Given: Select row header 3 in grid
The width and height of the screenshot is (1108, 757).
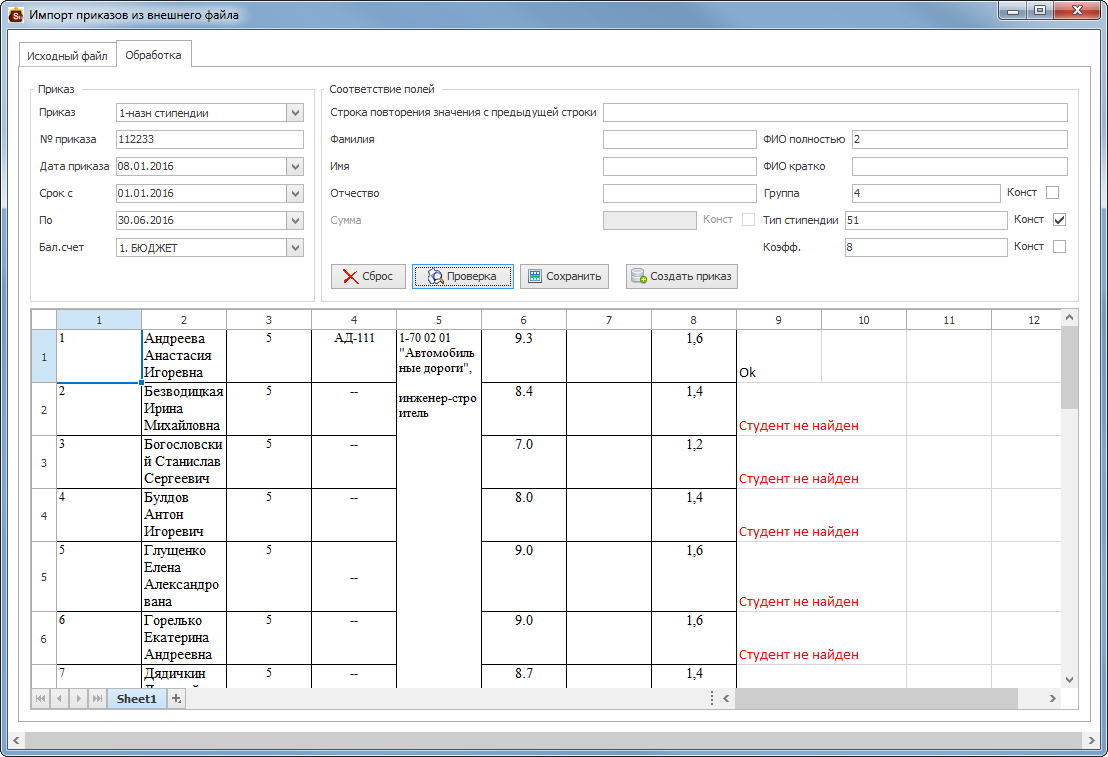Looking at the screenshot, I should pos(44,462).
